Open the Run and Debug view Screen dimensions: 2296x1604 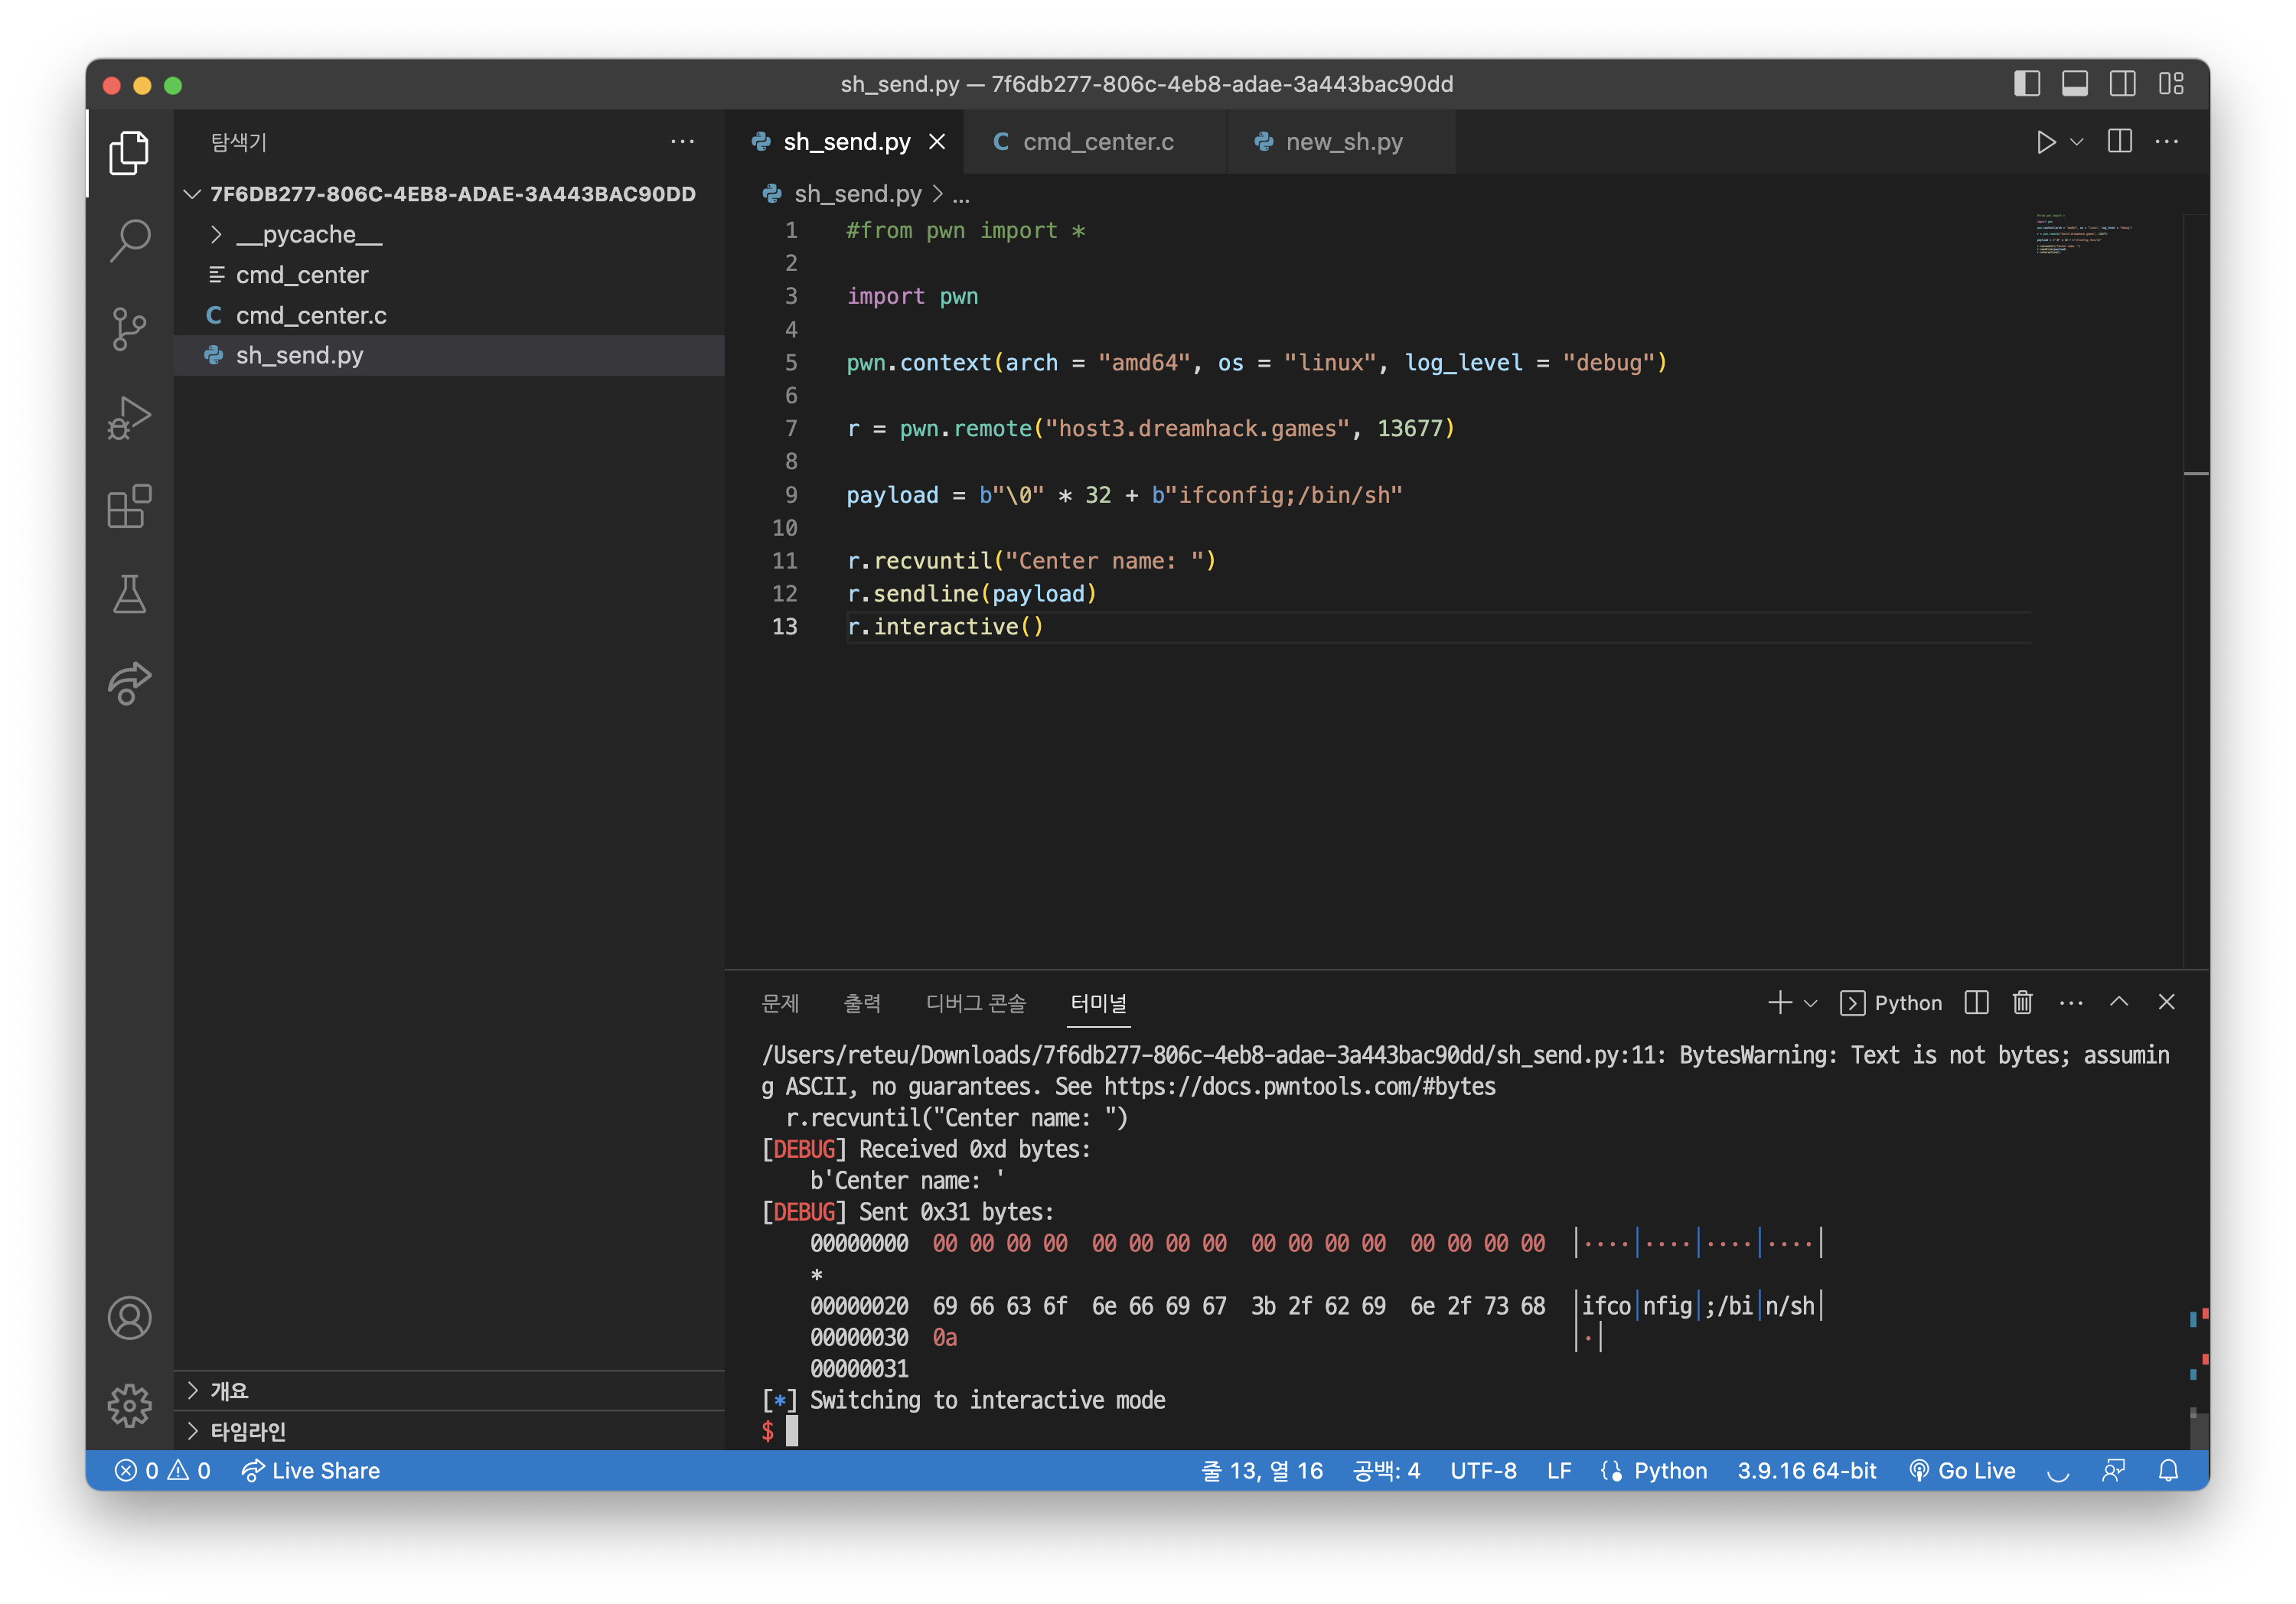click(129, 417)
